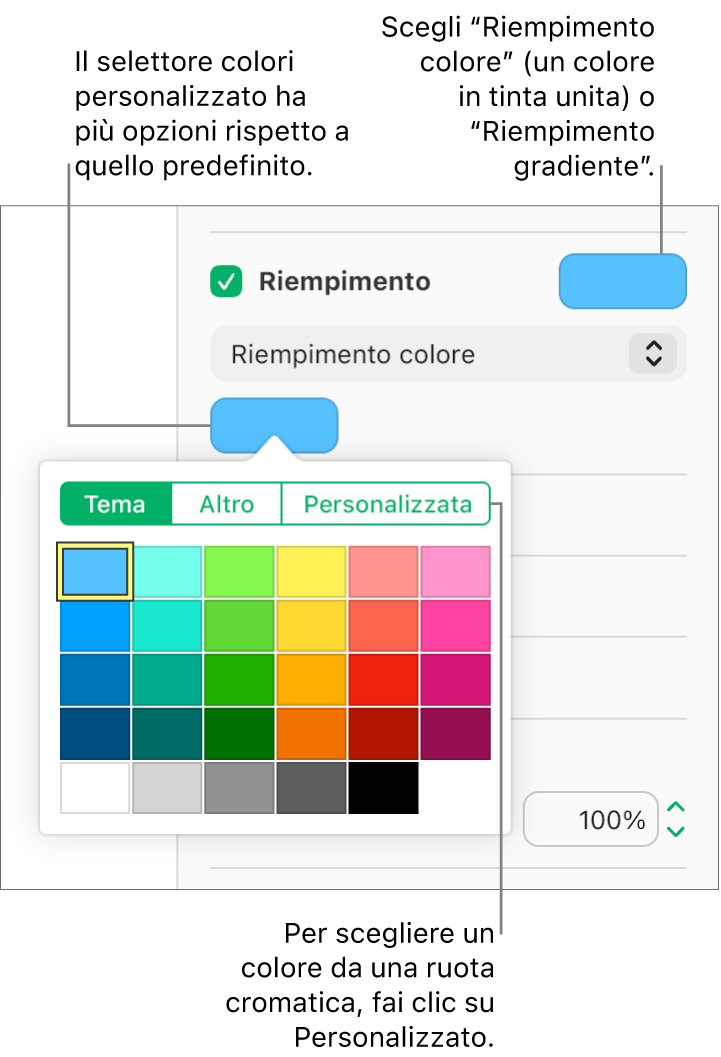Disable the Riempimento checkbox

tap(226, 281)
